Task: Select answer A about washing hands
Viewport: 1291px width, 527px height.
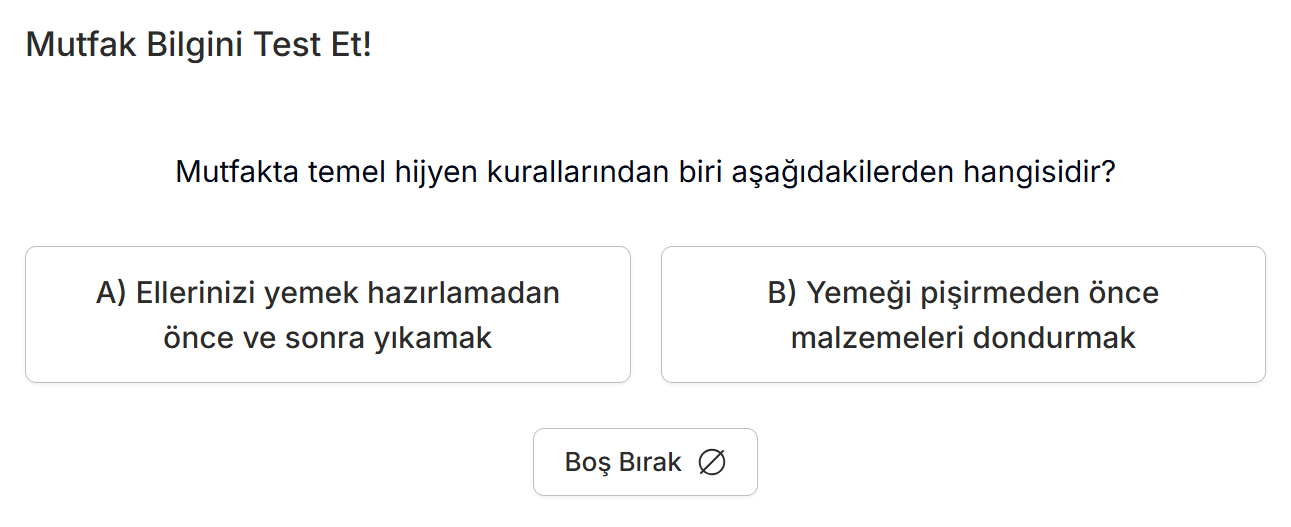Action: [x=328, y=315]
